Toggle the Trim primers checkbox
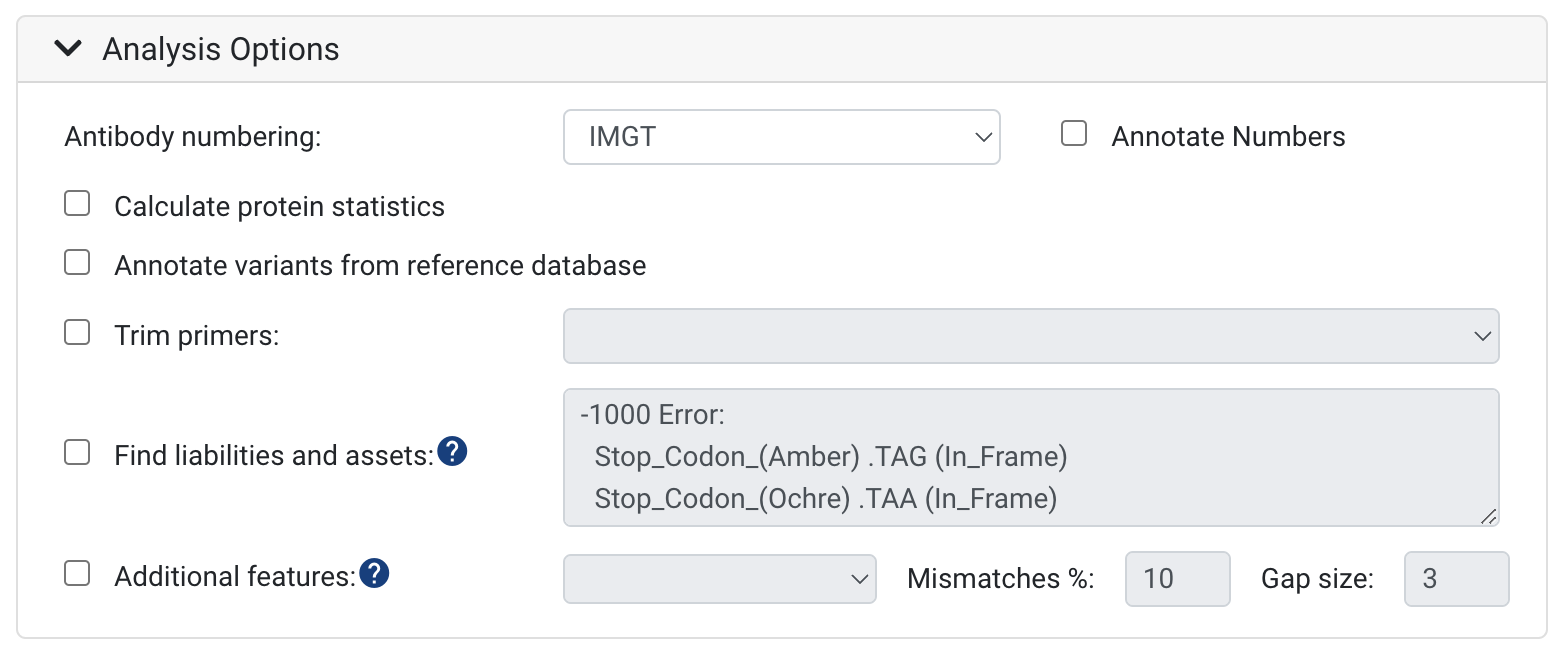The height and width of the screenshot is (654, 1564). pos(77,332)
